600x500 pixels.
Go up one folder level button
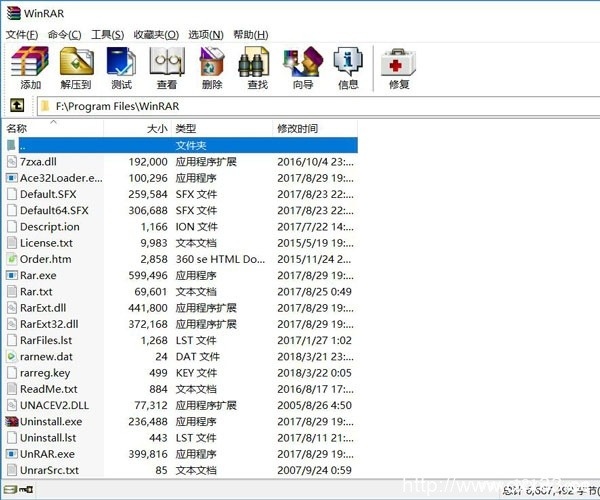click(17, 105)
